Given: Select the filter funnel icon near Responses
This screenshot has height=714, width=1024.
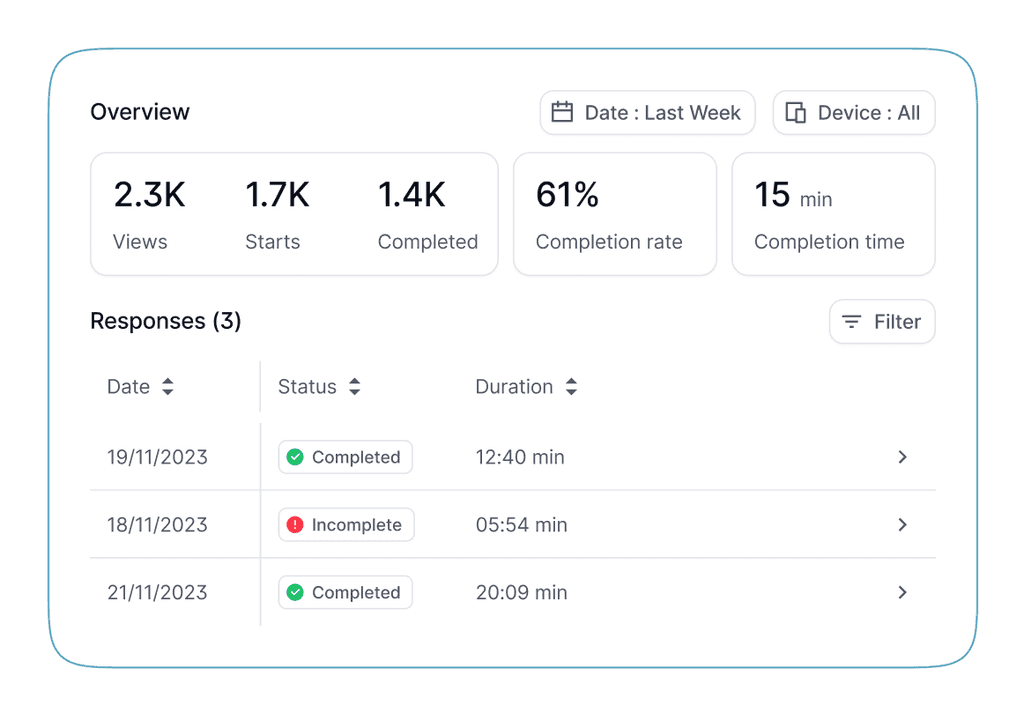Looking at the screenshot, I should pos(852,321).
